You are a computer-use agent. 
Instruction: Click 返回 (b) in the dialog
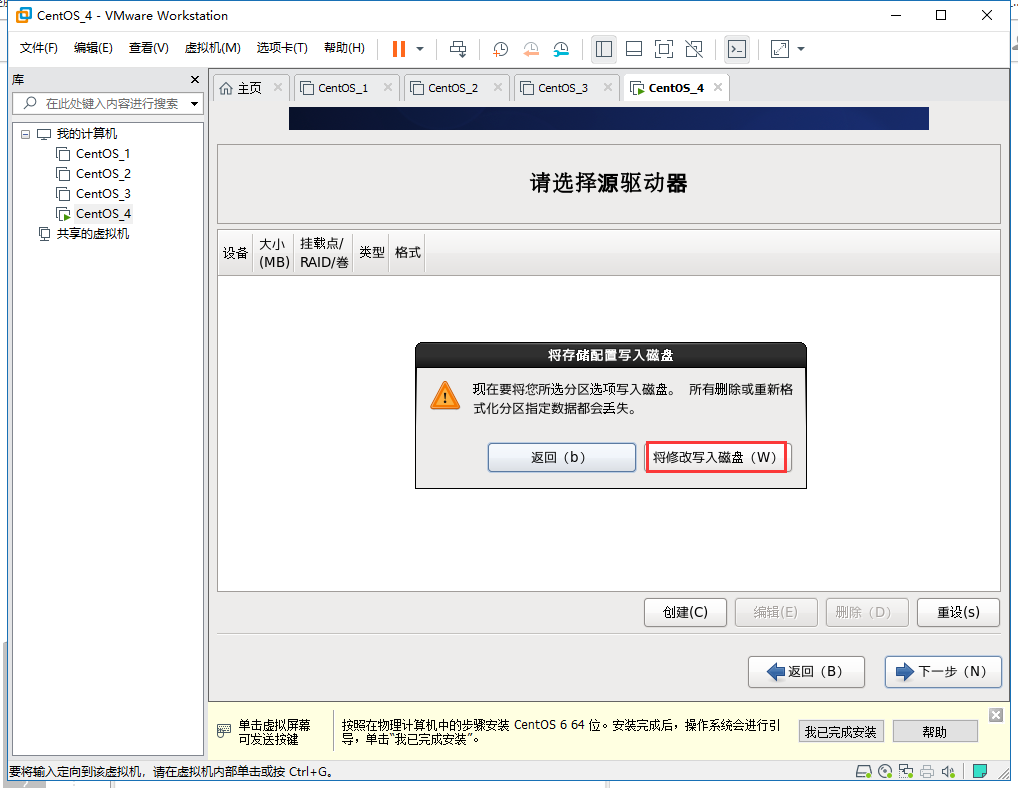[x=562, y=457]
